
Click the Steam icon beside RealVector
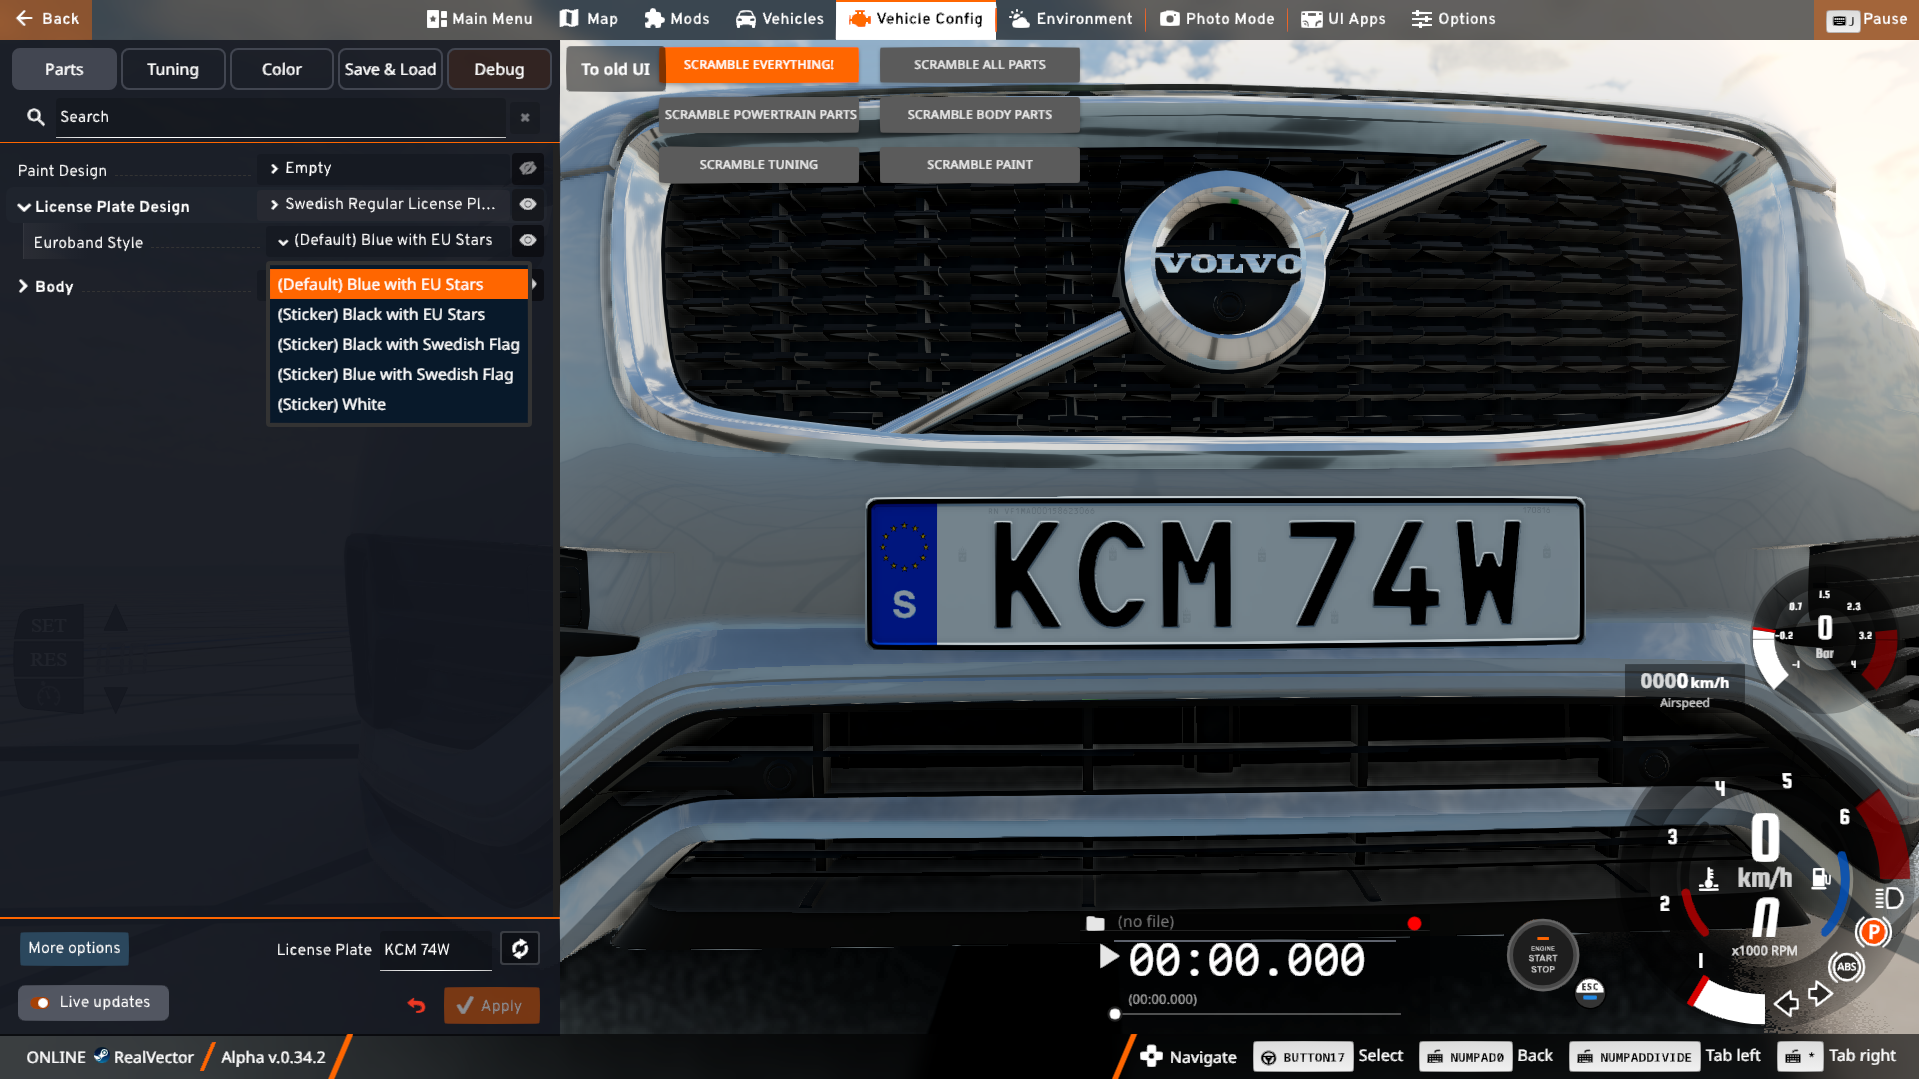point(101,1056)
